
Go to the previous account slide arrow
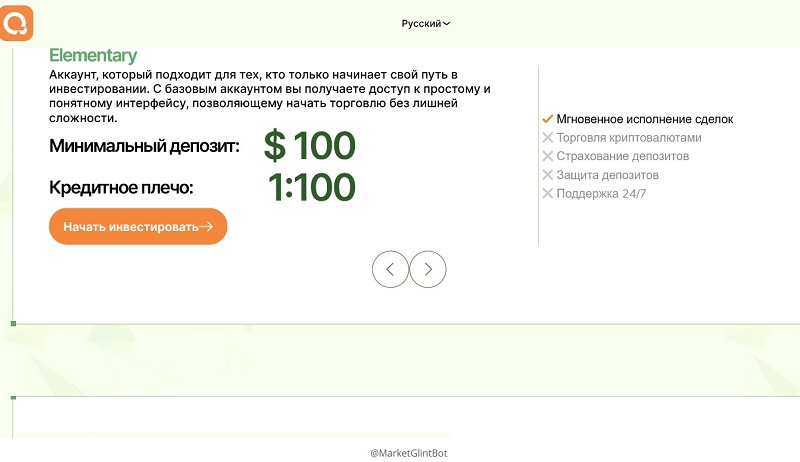click(x=390, y=269)
